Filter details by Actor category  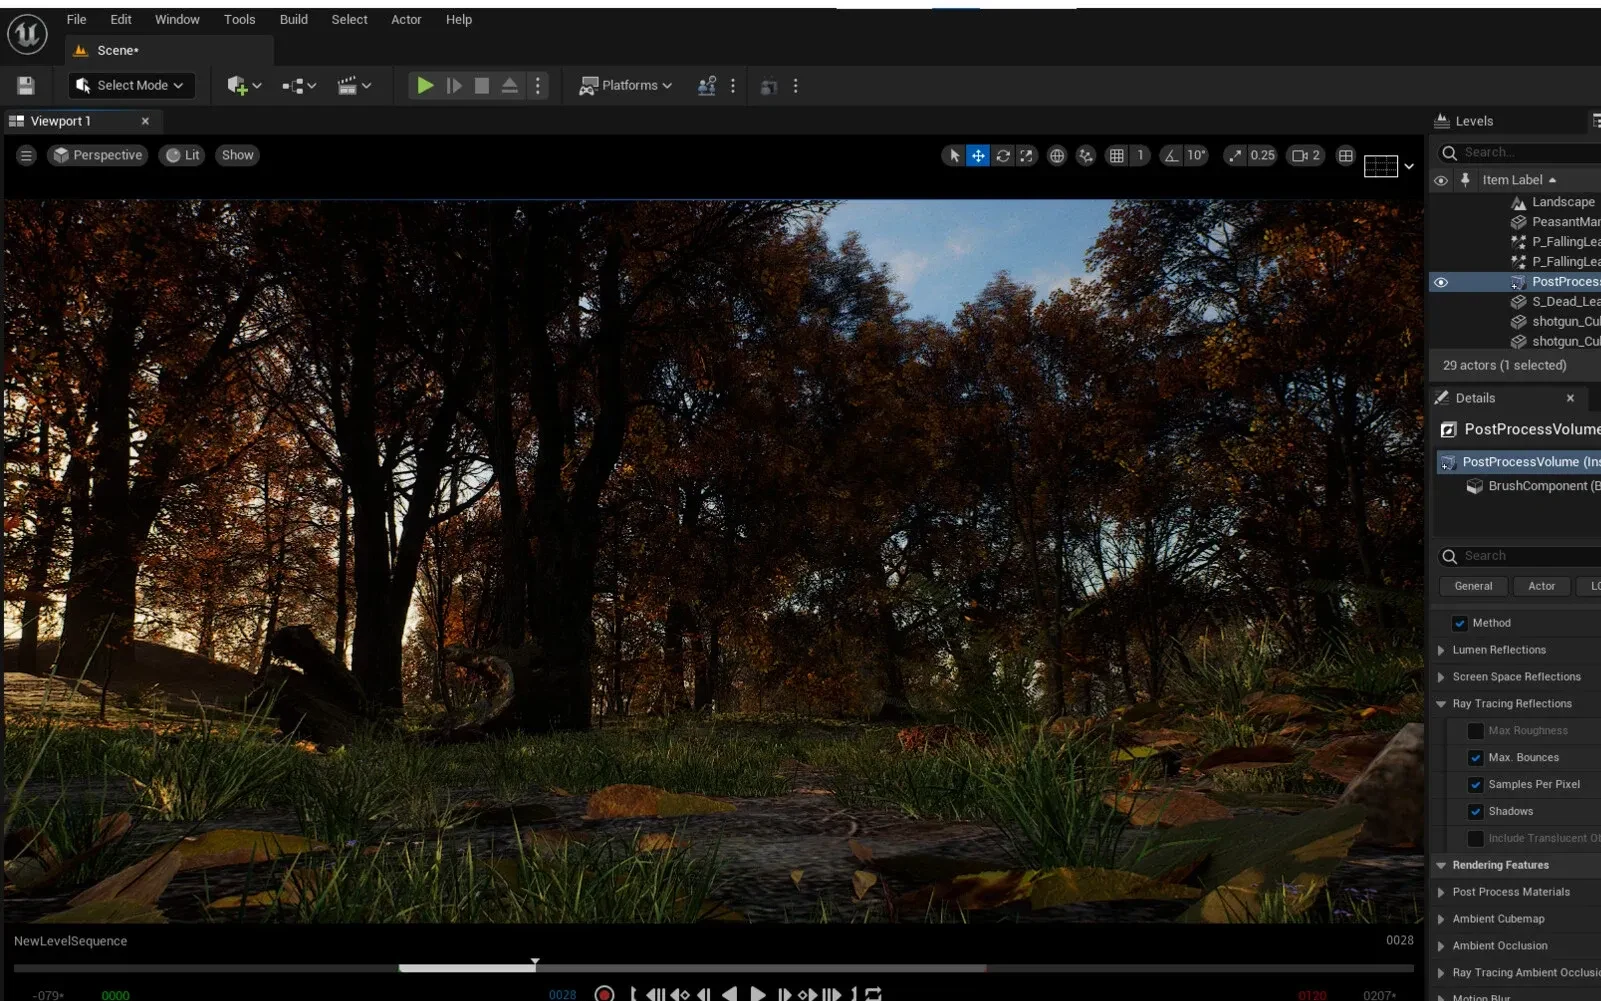1541,586
